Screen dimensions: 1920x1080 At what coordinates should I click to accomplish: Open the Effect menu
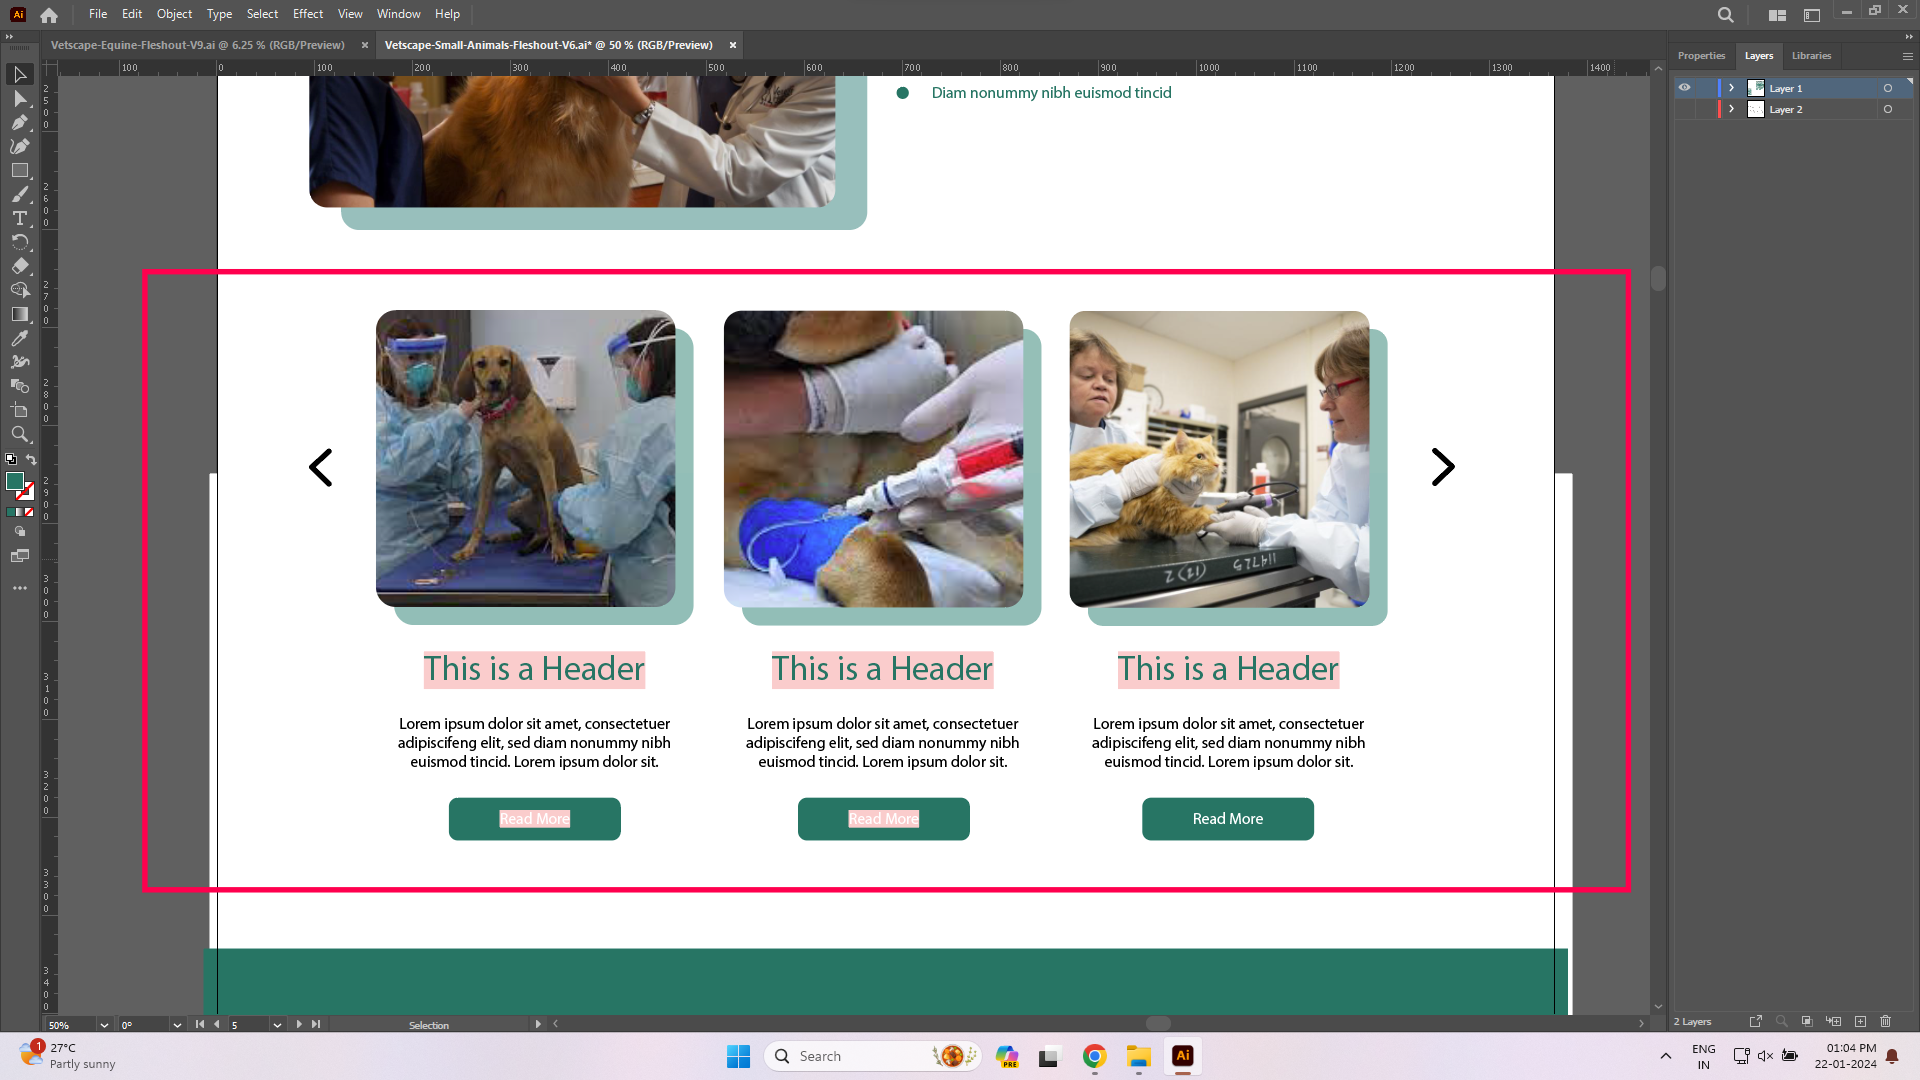[x=308, y=14]
